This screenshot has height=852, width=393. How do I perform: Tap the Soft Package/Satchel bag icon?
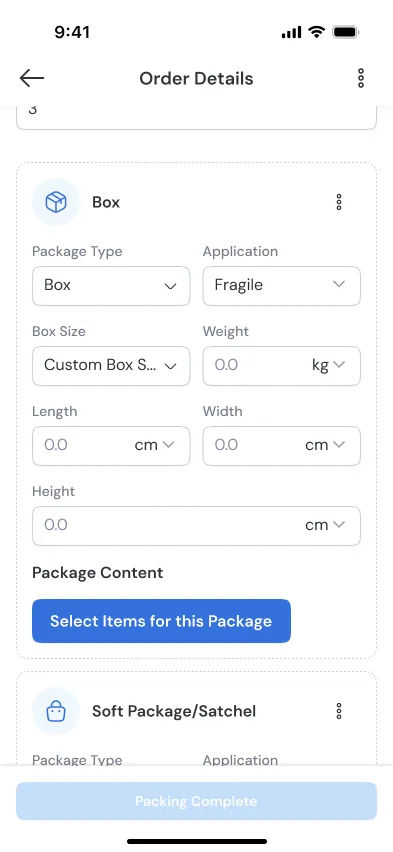coord(55,711)
